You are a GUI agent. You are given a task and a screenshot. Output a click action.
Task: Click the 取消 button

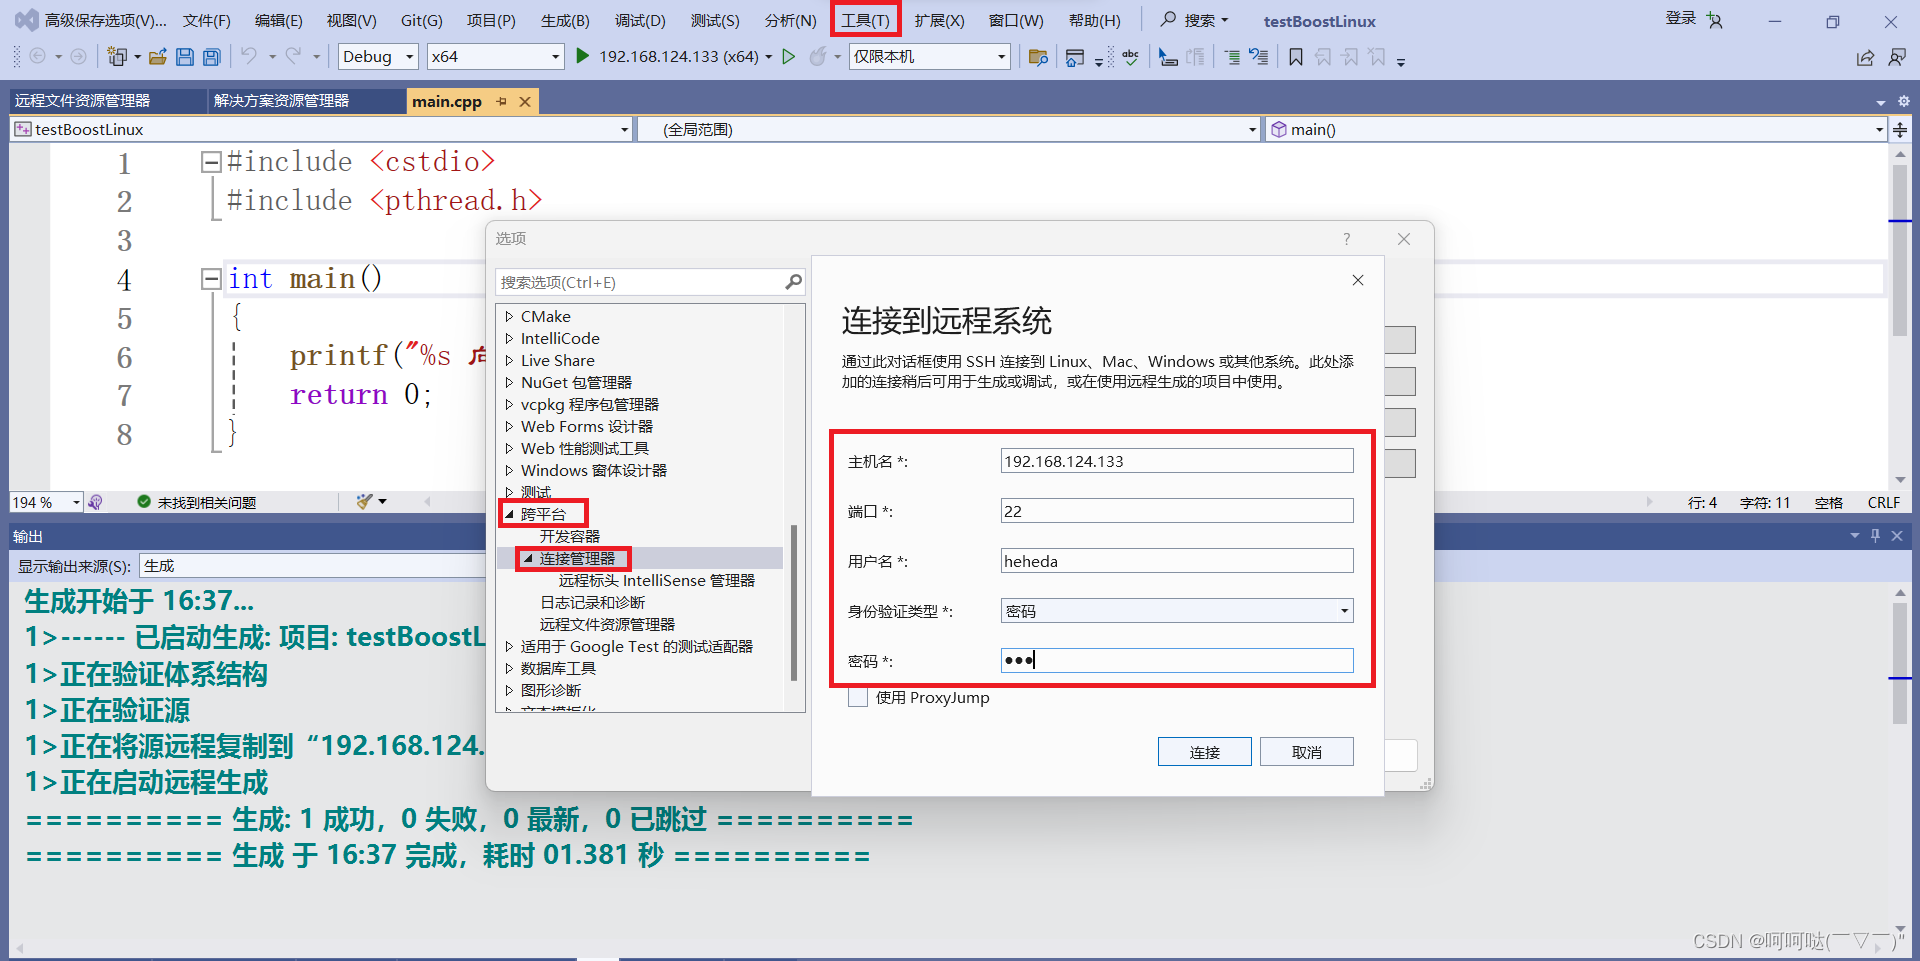click(1306, 751)
